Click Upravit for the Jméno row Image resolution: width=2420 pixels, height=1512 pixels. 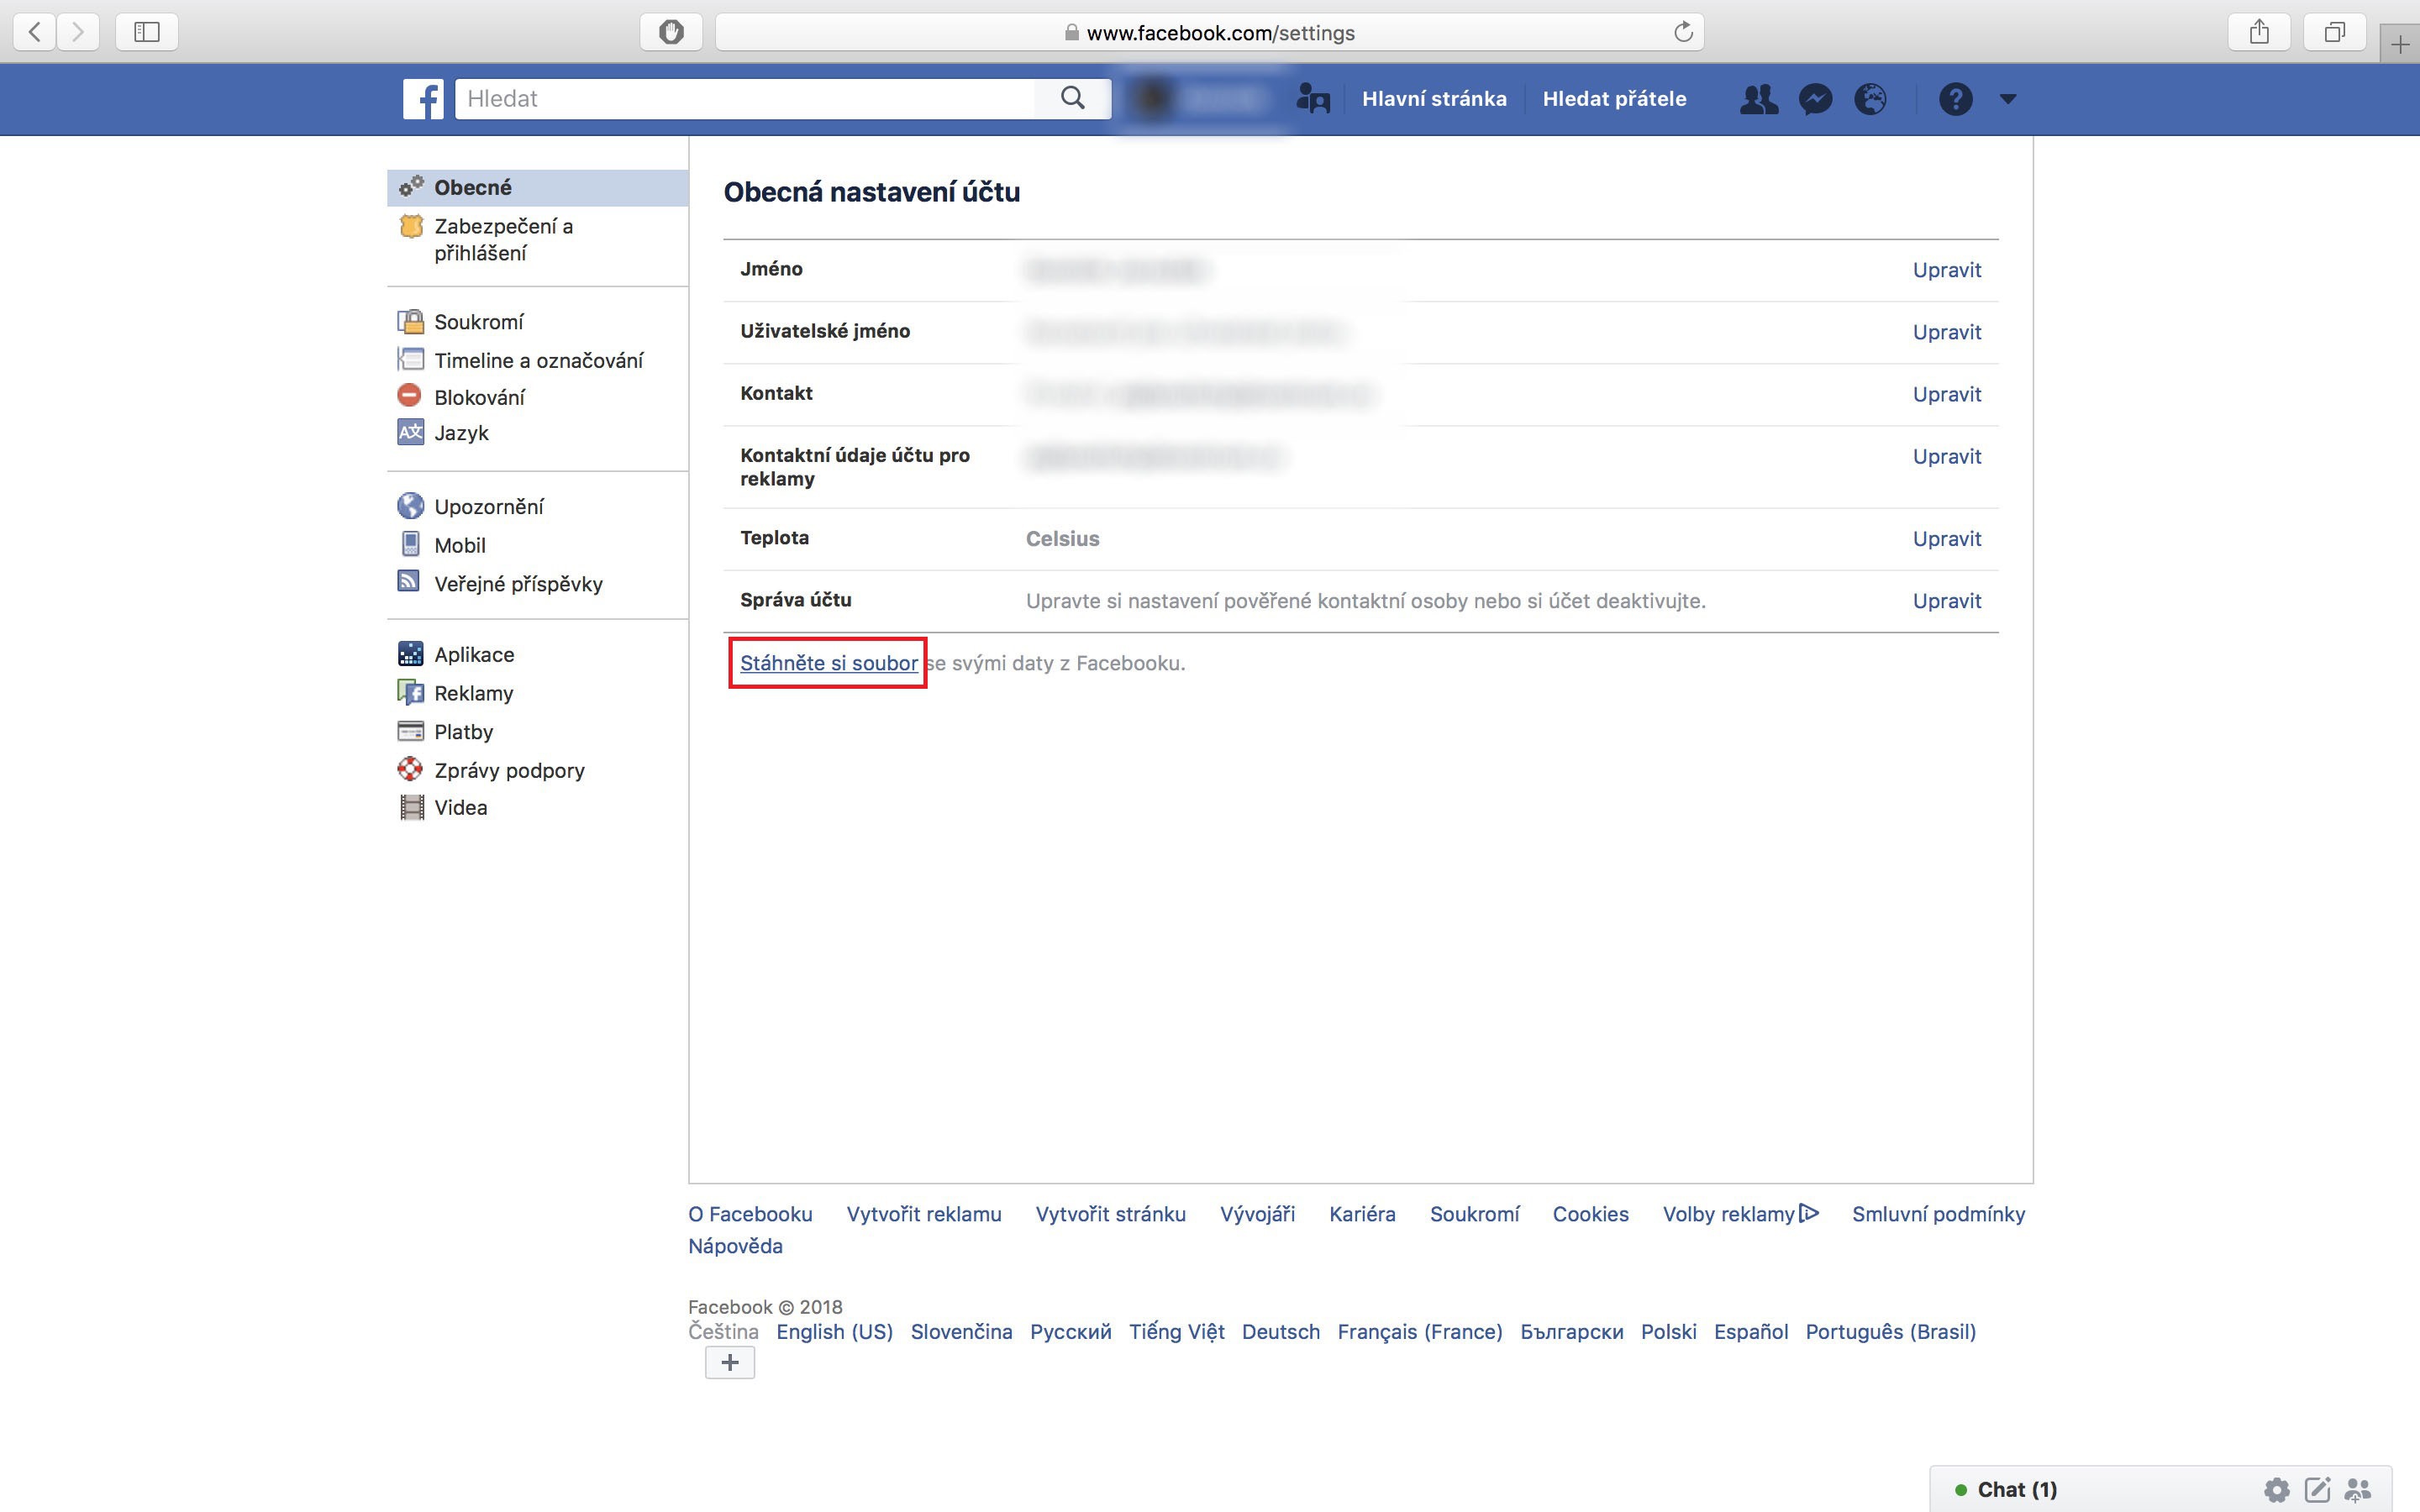[x=1946, y=270]
